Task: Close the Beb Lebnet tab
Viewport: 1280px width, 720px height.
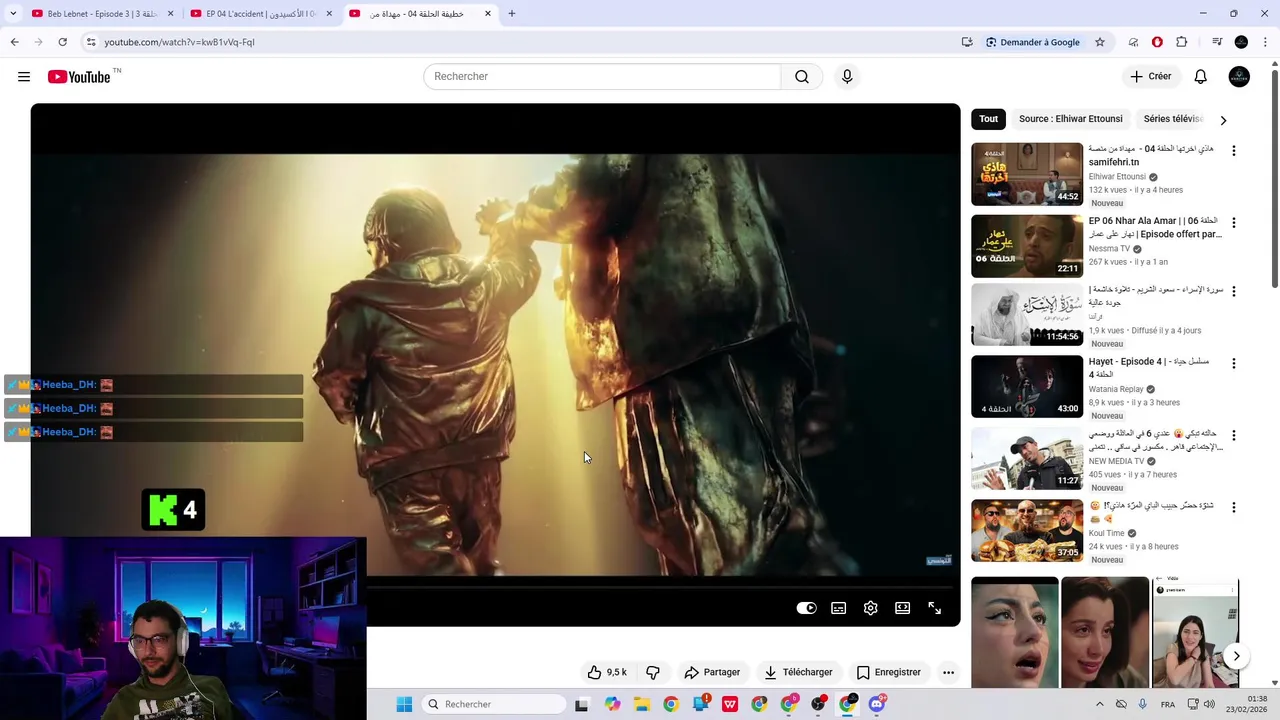Action: pyautogui.click(x=170, y=14)
